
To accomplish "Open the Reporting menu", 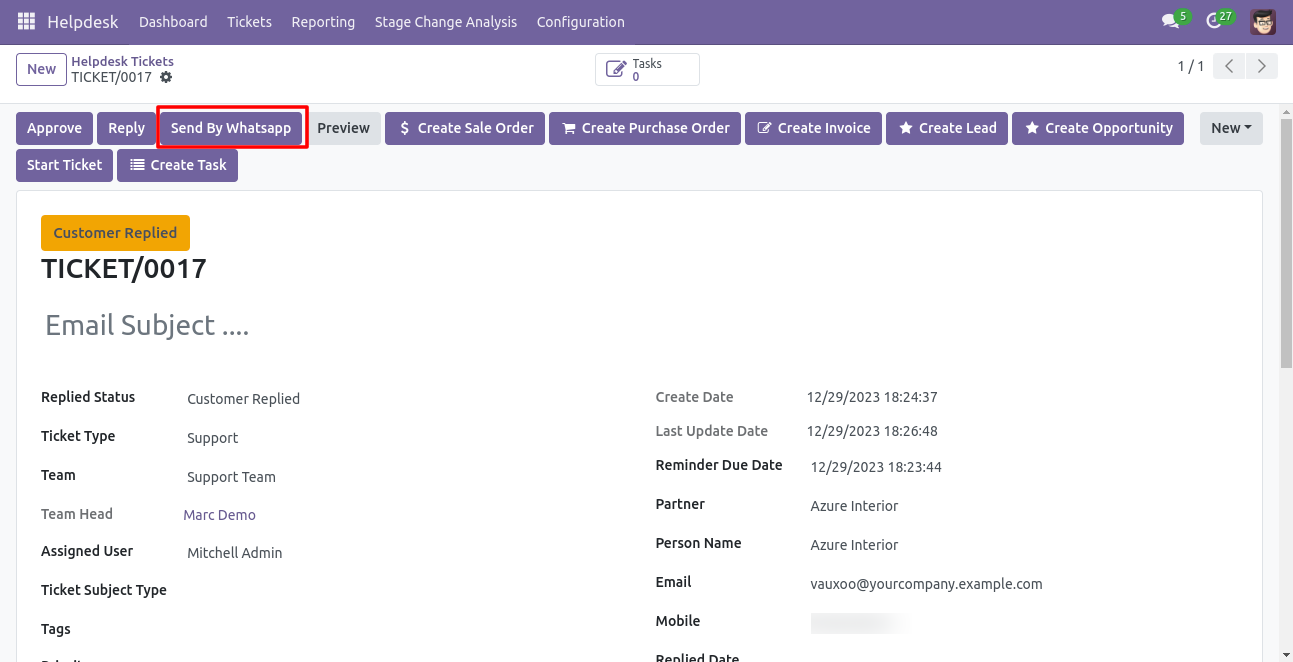I will pos(323,21).
